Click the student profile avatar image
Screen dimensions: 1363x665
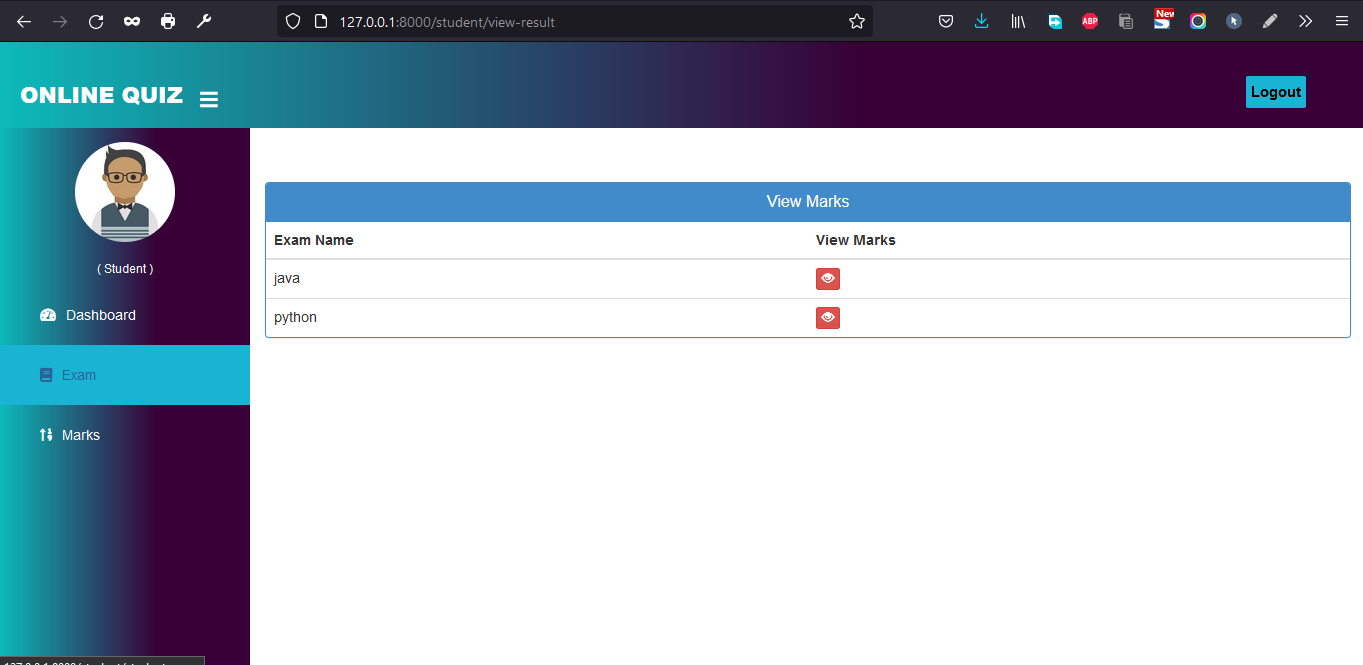(x=124, y=191)
